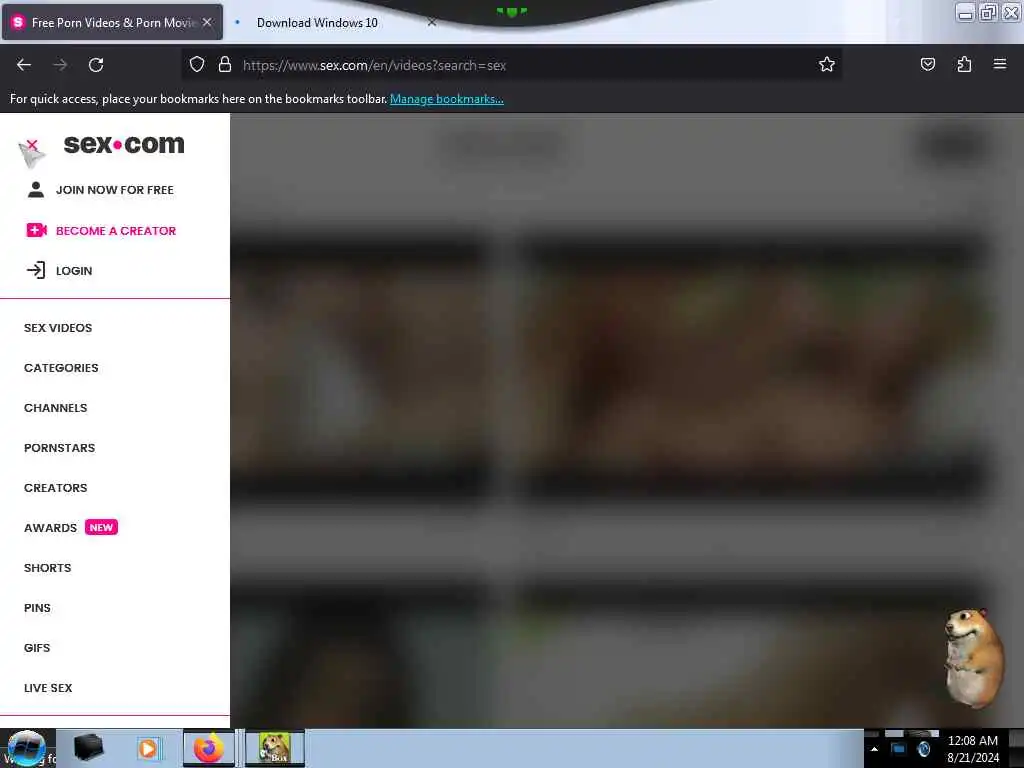Viewport: 1024px width, 768px height.
Task: Close the first browser tab
Action: [x=207, y=22]
